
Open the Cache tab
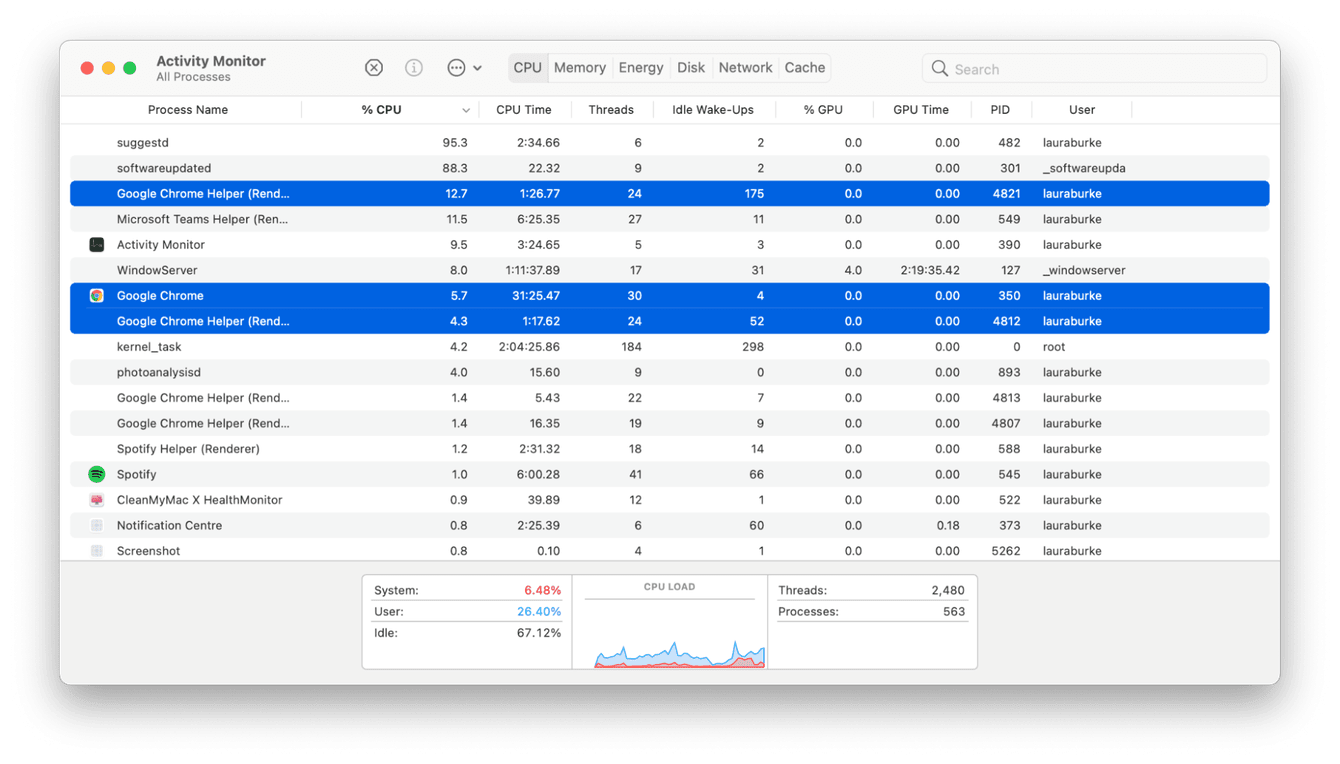tap(804, 67)
